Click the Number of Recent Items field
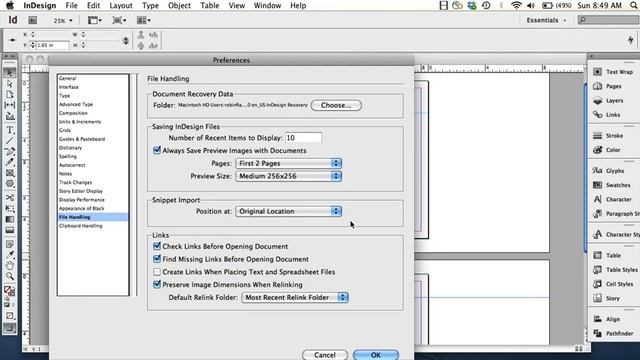The image size is (640, 360). 303,138
